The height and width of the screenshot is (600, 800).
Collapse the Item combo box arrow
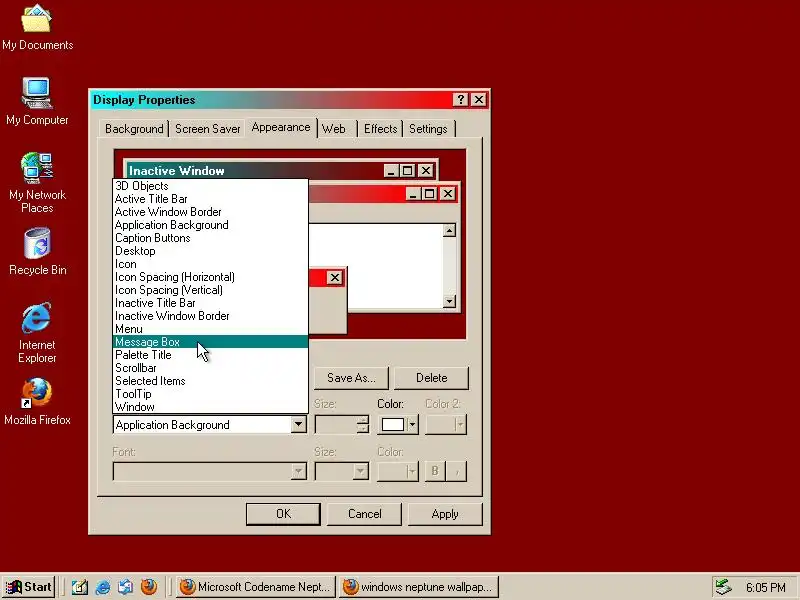point(298,424)
